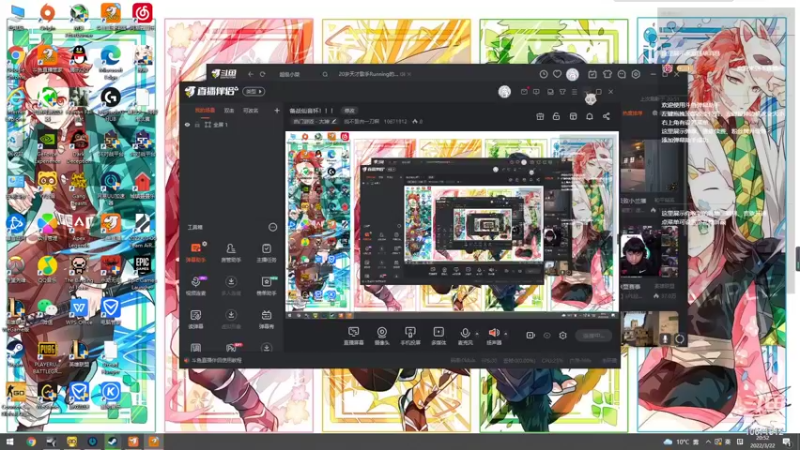Click the unlock icon in title row

click(556, 116)
